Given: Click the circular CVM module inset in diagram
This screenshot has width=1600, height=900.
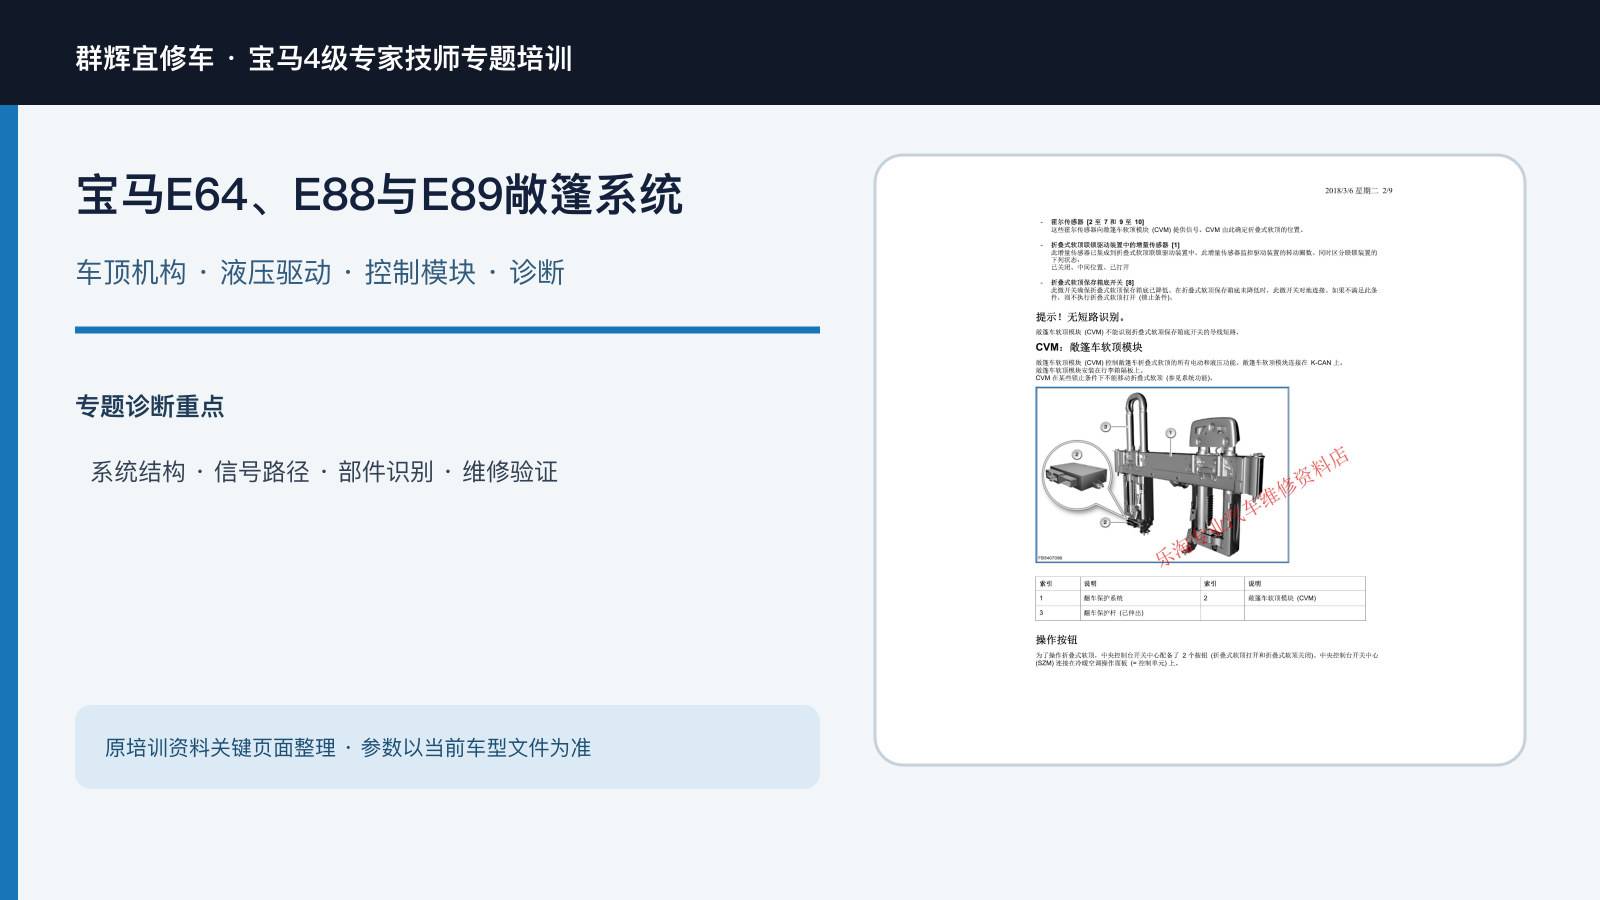Looking at the screenshot, I should coord(1077,475).
